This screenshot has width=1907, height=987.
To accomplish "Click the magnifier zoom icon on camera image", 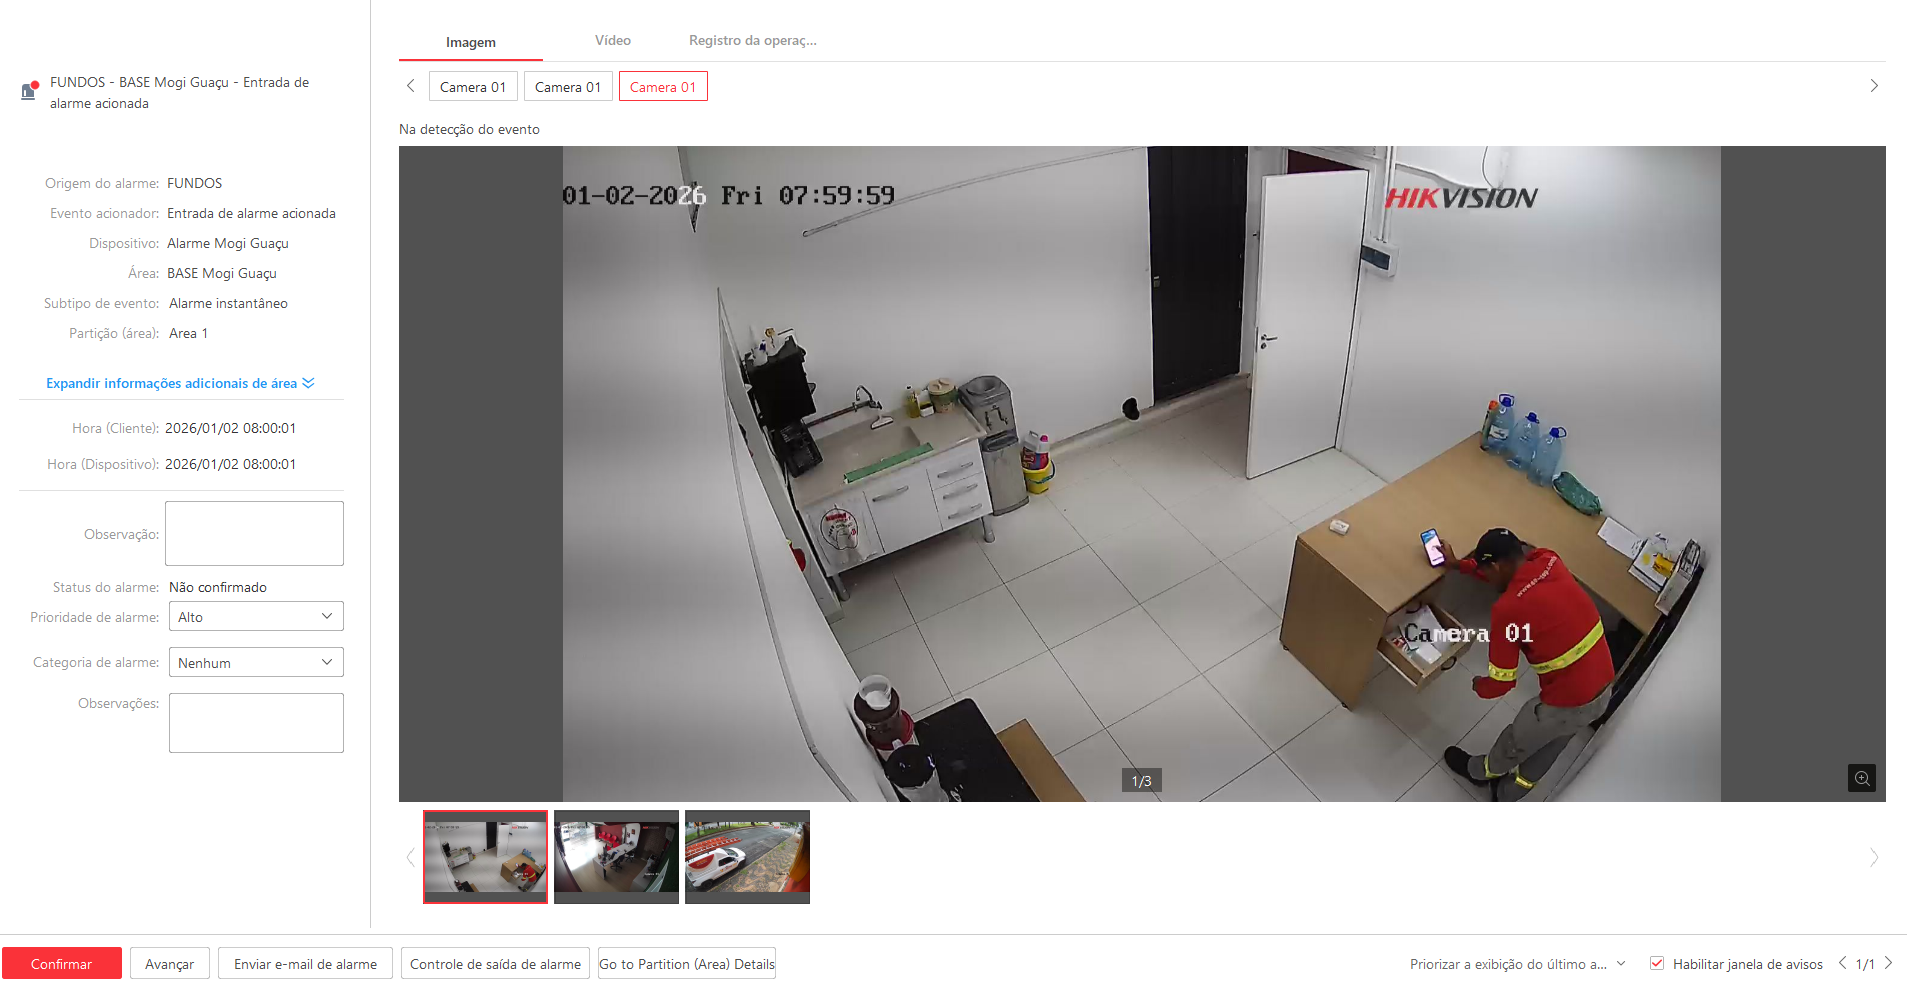I will [1861, 778].
